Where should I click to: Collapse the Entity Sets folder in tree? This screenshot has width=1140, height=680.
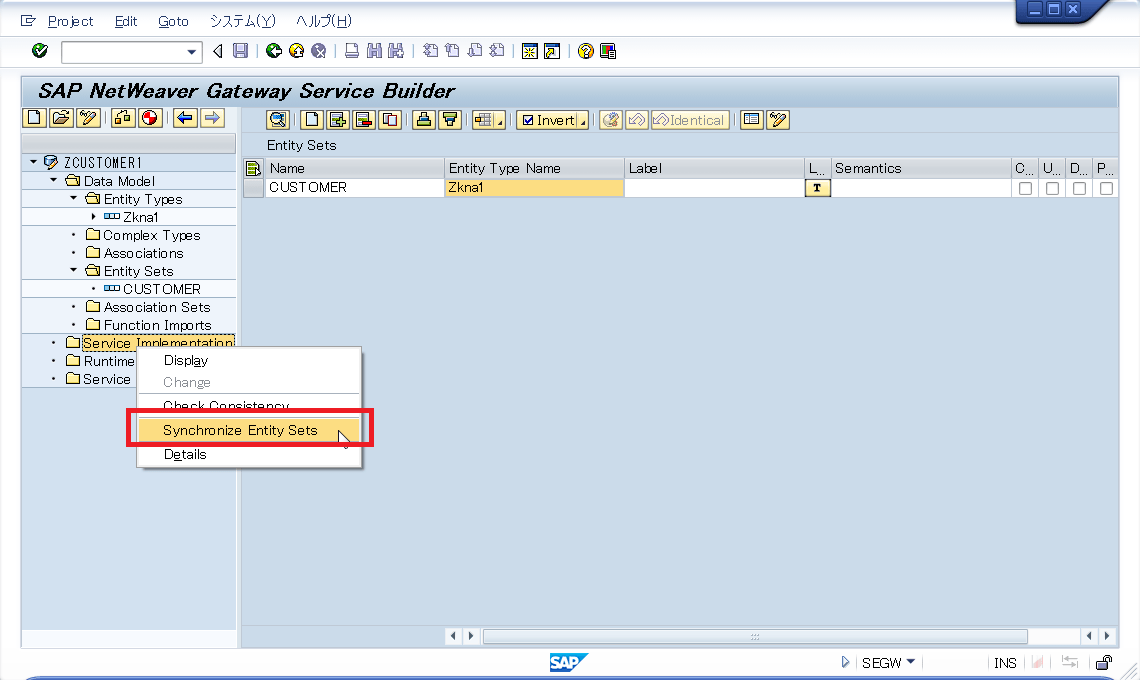[x=73, y=271]
